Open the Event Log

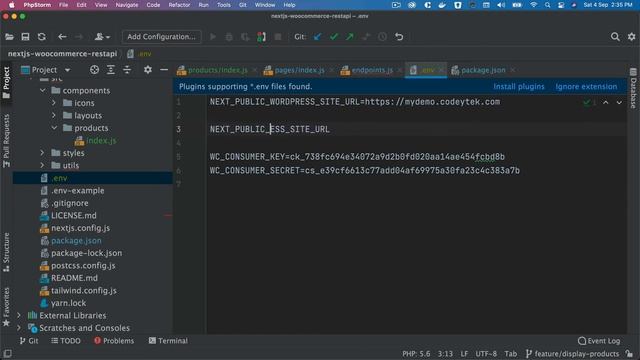[599, 340]
